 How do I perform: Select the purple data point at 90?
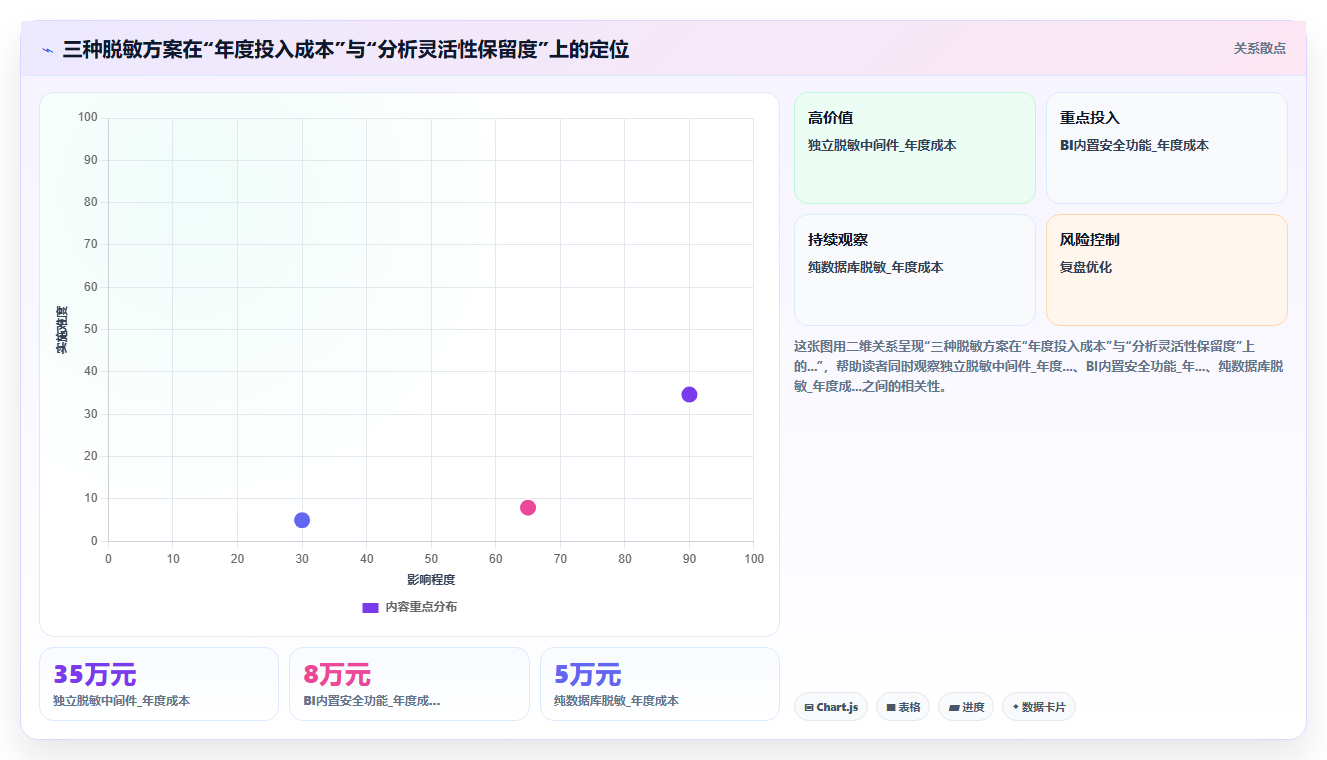click(x=689, y=394)
